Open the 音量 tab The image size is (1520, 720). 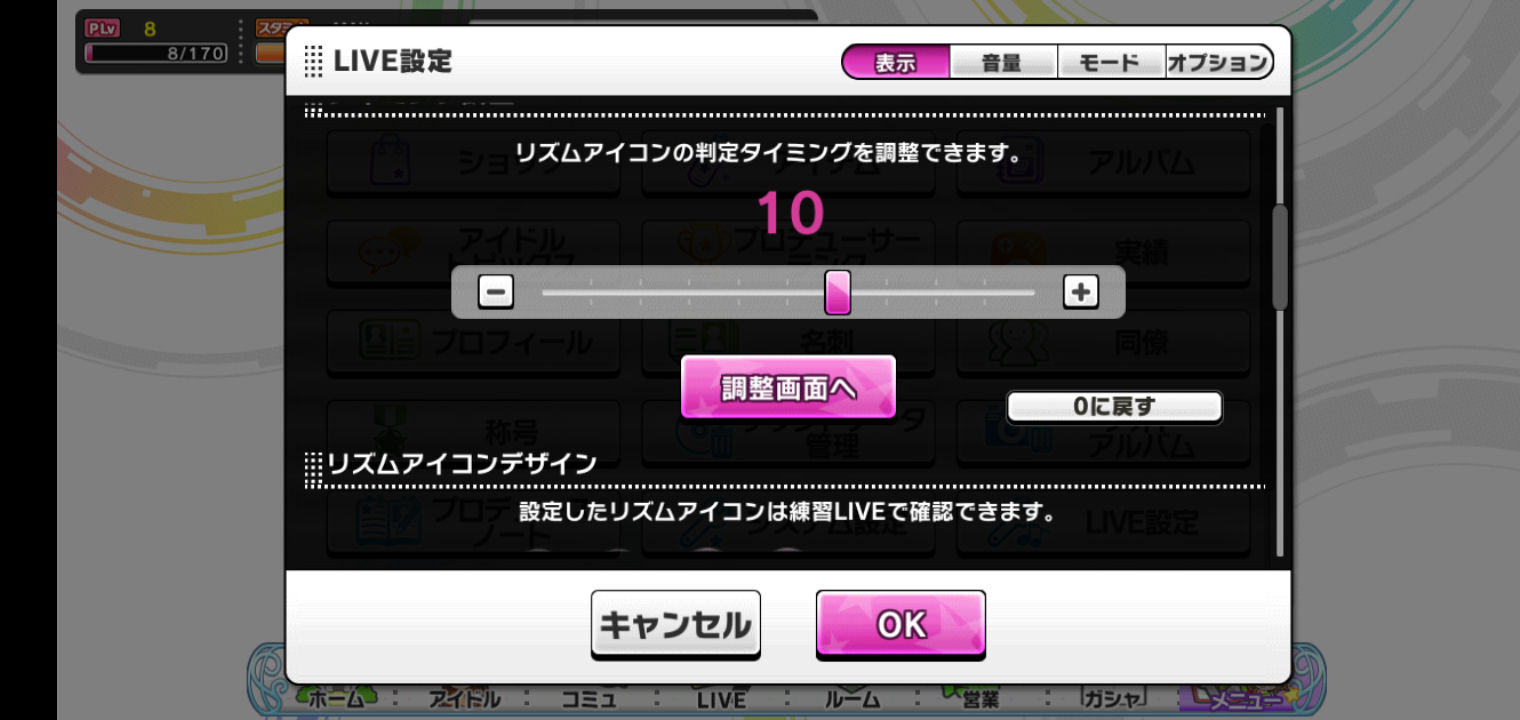click(x=1002, y=62)
